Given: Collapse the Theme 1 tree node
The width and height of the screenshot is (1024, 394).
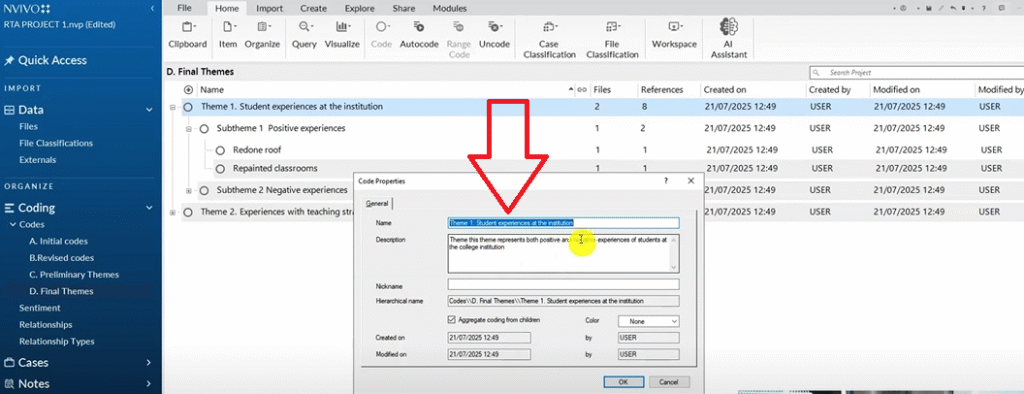Looking at the screenshot, I should 172,107.
